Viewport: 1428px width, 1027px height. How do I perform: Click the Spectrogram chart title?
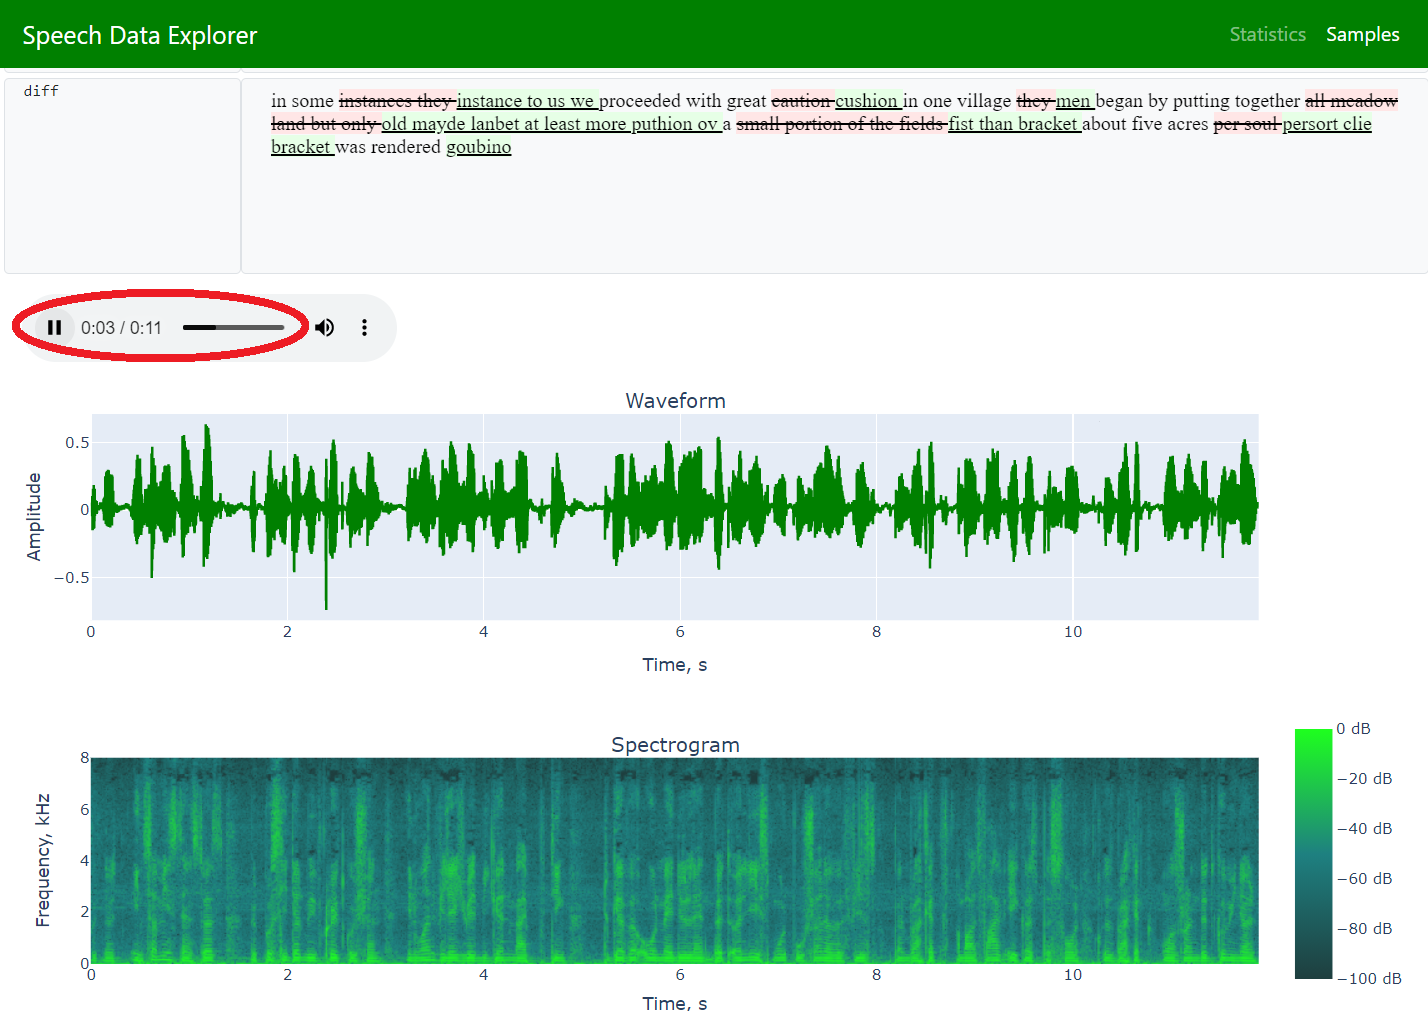[x=675, y=745]
